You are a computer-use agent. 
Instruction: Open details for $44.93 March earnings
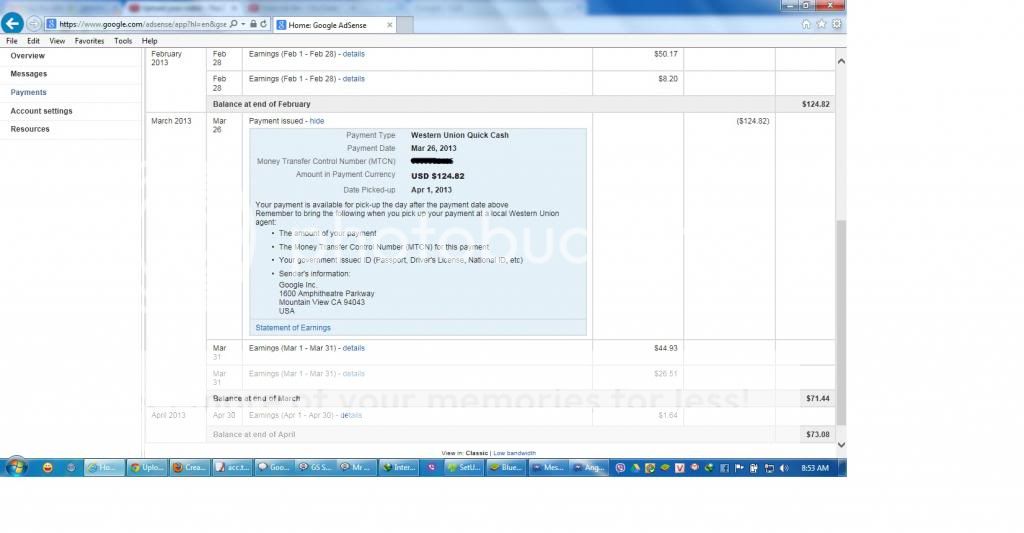(353, 348)
